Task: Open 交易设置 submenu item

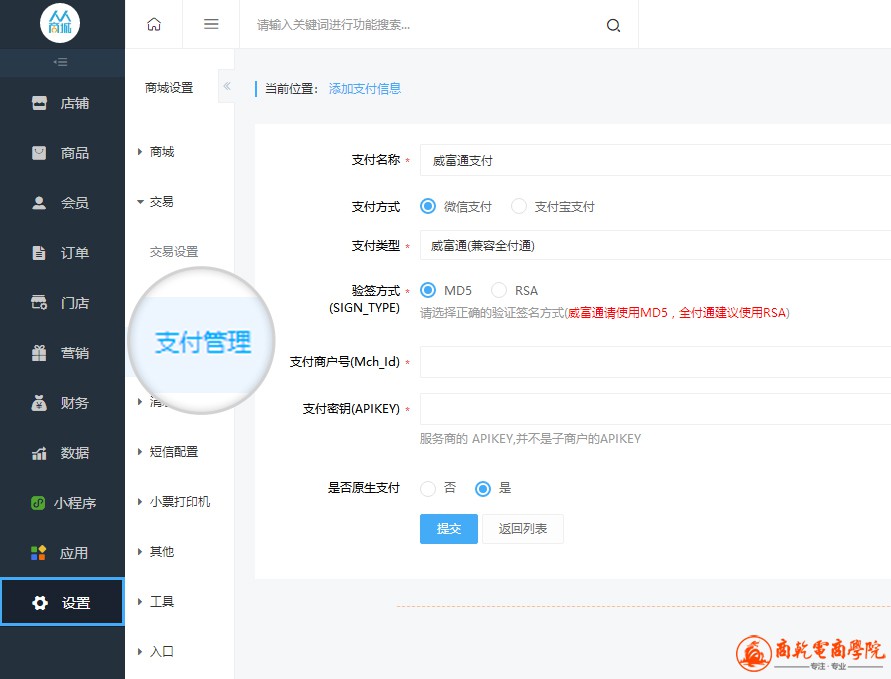Action: [174, 252]
